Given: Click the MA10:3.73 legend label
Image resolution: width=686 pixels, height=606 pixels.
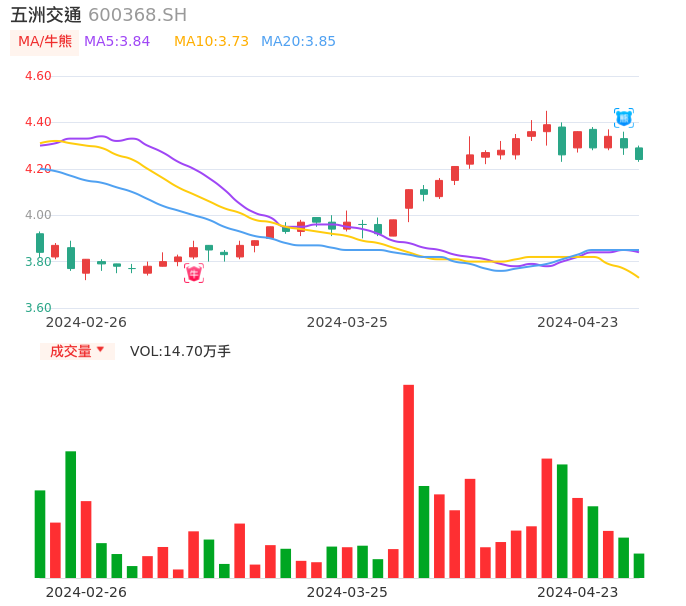Looking at the screenshot, I should pos(211,42).
